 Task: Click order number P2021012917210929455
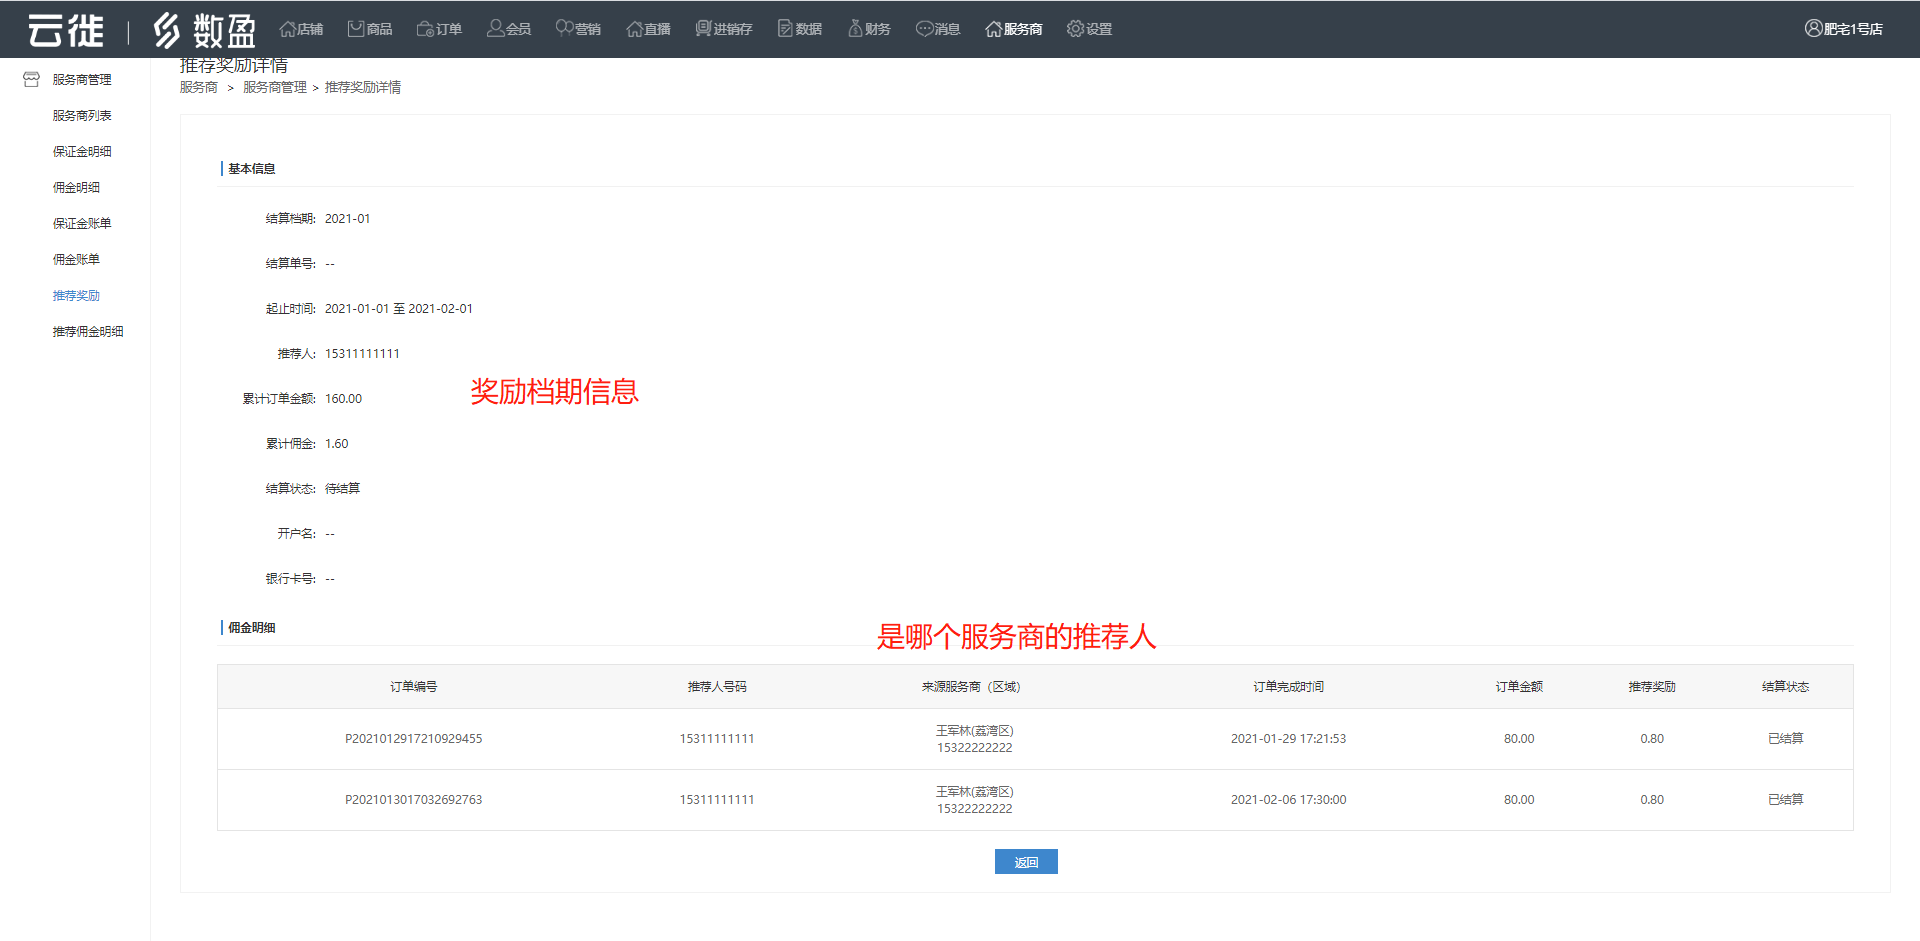413,739
